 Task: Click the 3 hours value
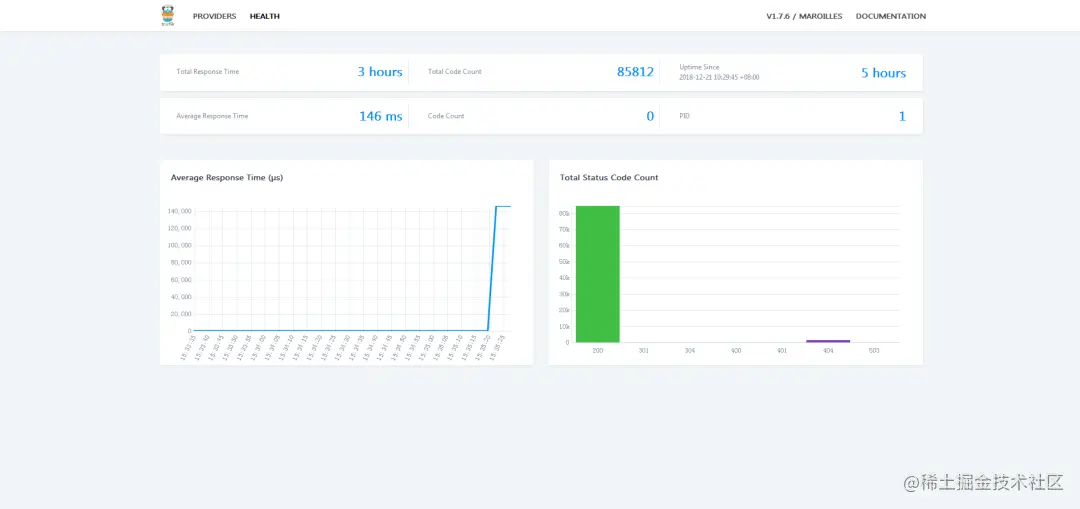380,72
